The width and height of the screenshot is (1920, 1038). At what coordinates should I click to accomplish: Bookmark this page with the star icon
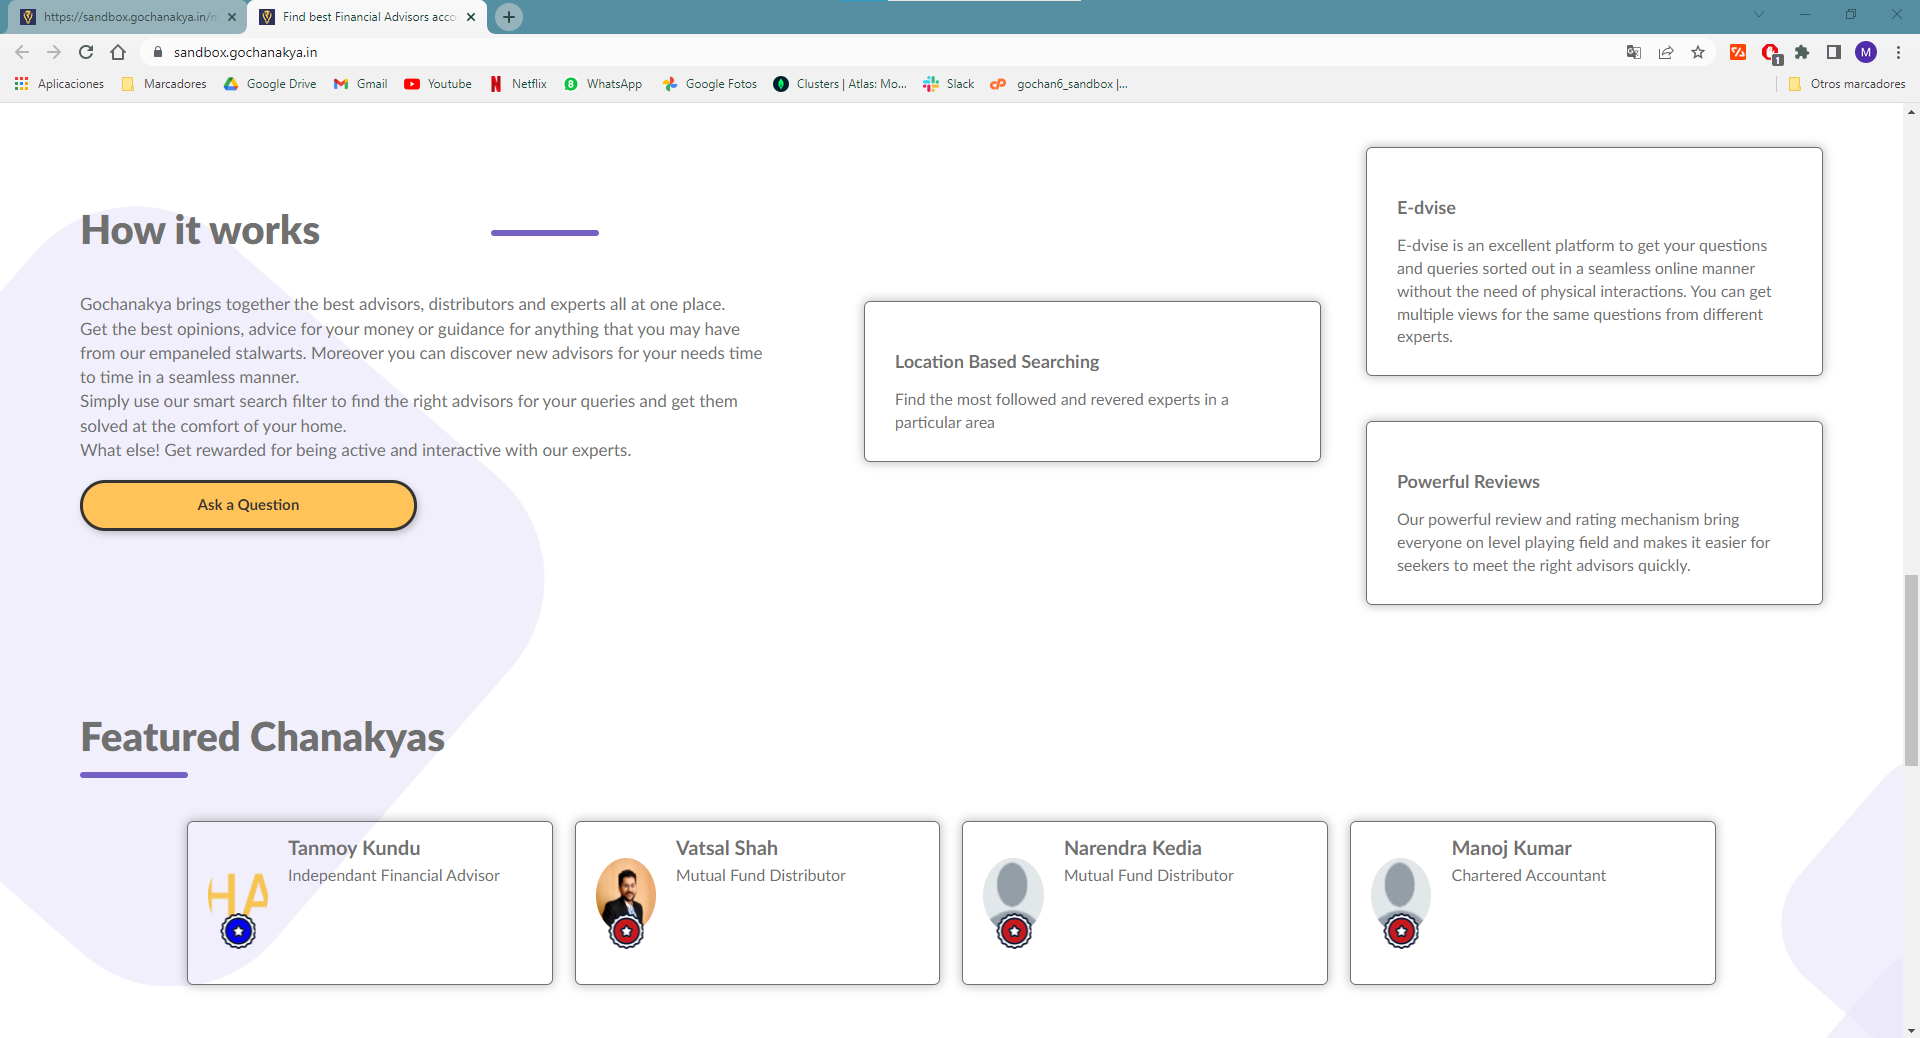click(x=1698, y=52)
